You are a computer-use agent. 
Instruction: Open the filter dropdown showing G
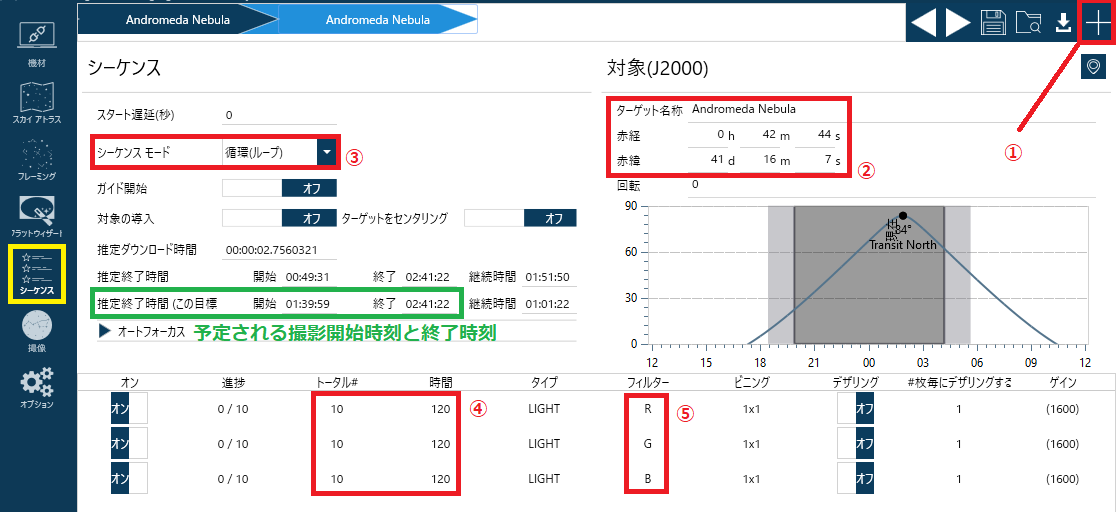[648, 444]
